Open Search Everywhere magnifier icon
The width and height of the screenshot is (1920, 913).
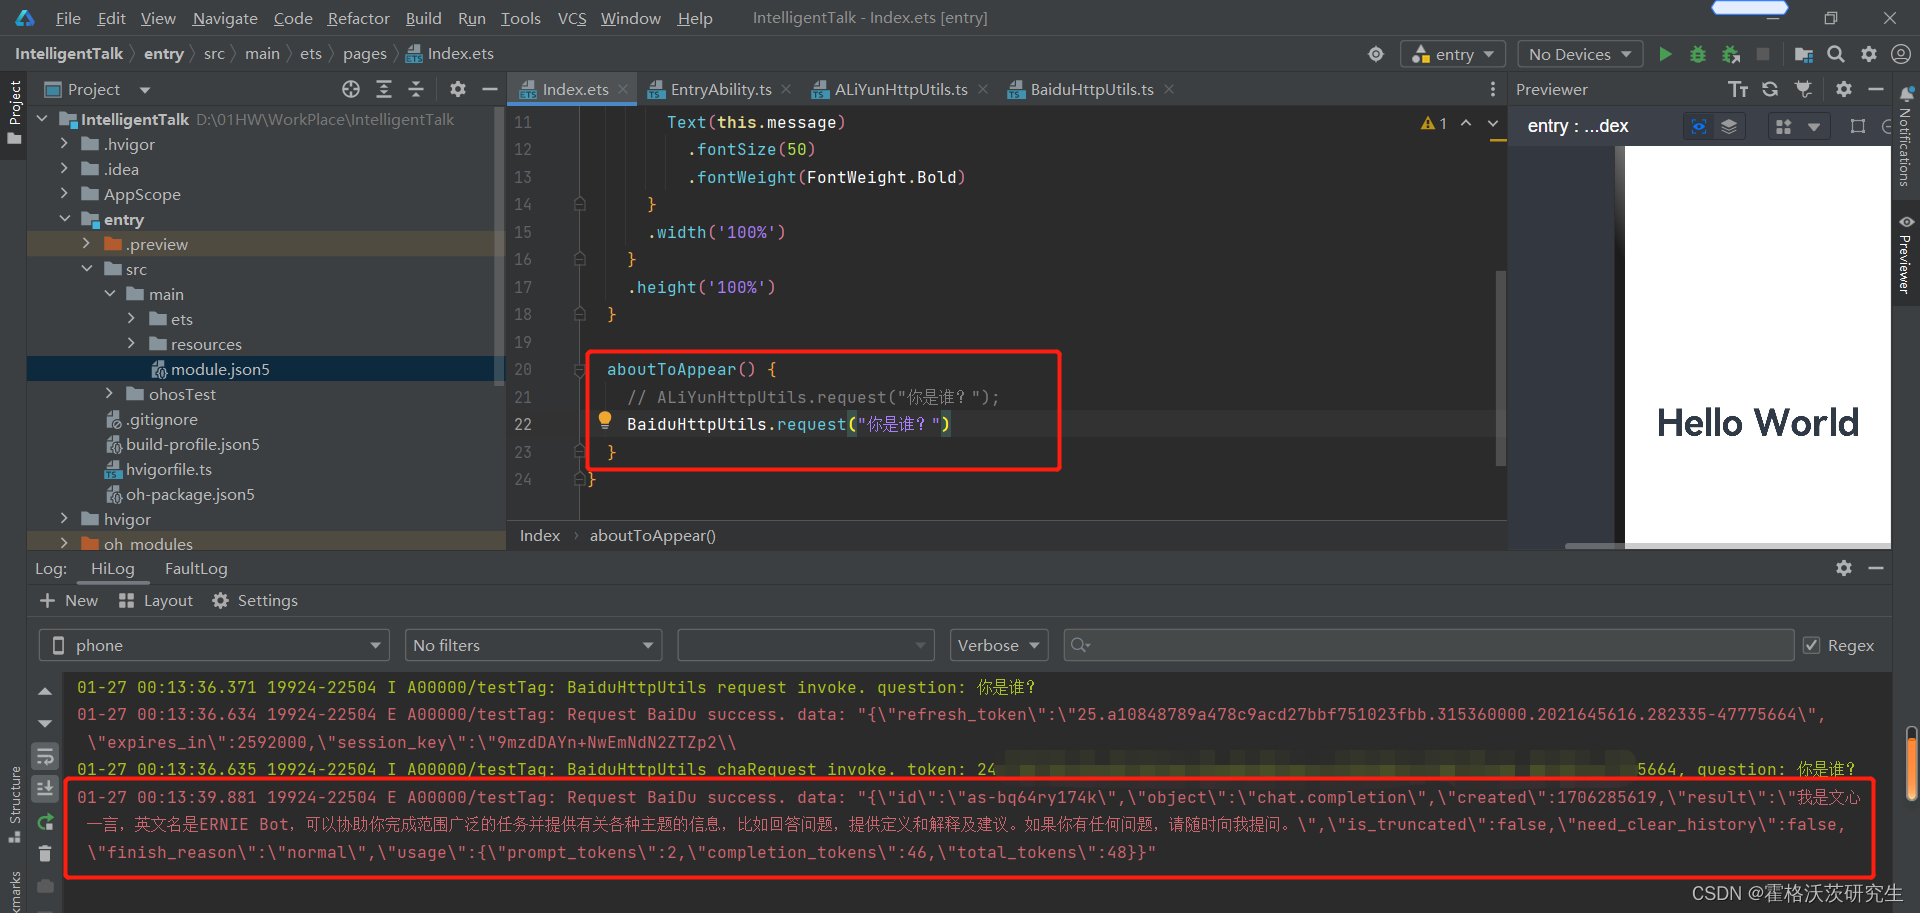(1836, 54)
